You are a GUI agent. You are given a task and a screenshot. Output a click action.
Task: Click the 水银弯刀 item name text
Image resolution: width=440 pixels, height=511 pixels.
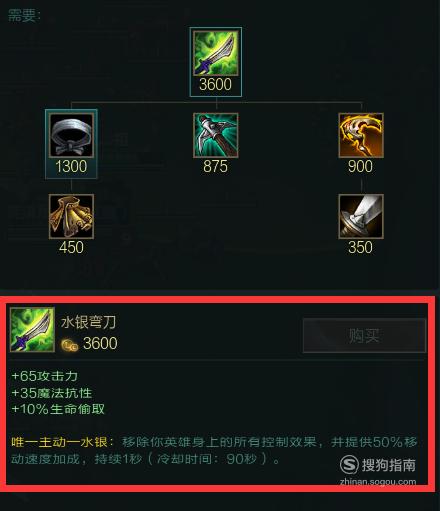click(x=88, y=322)
